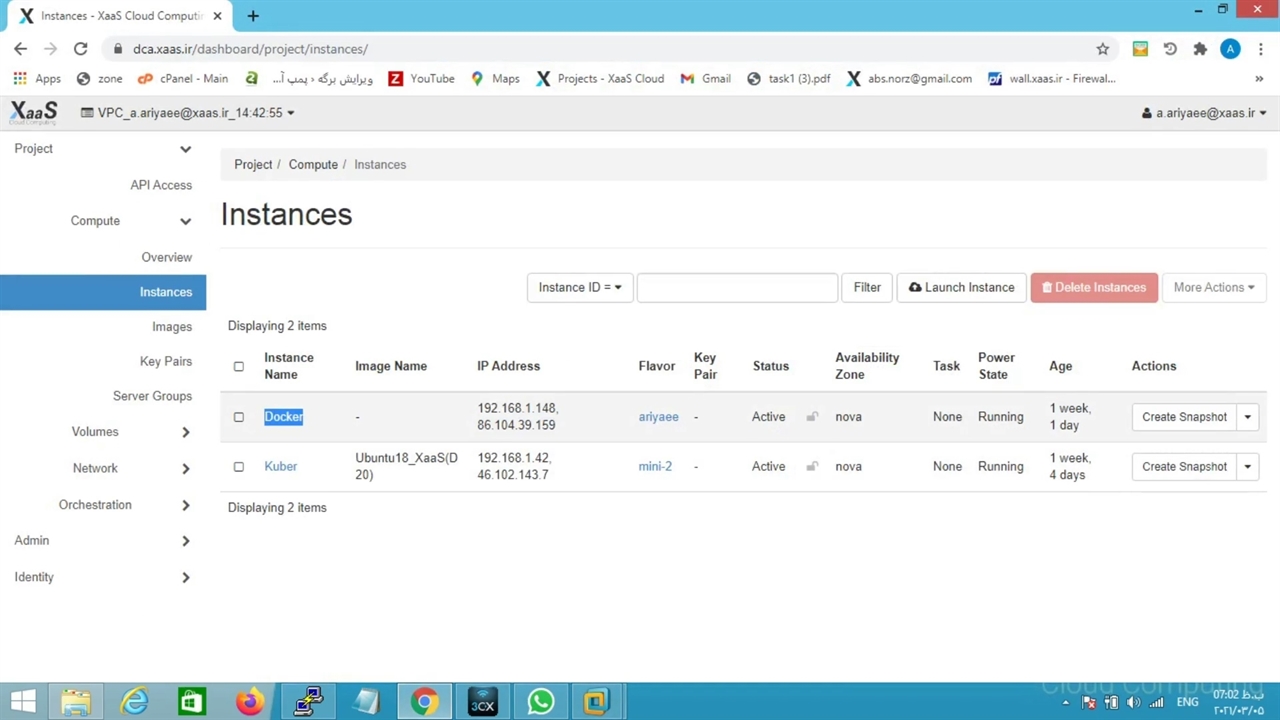This screenshot has height=720, width=1280.
Task: Click the XaaS logo in header
Action: (x=34, y=113)
